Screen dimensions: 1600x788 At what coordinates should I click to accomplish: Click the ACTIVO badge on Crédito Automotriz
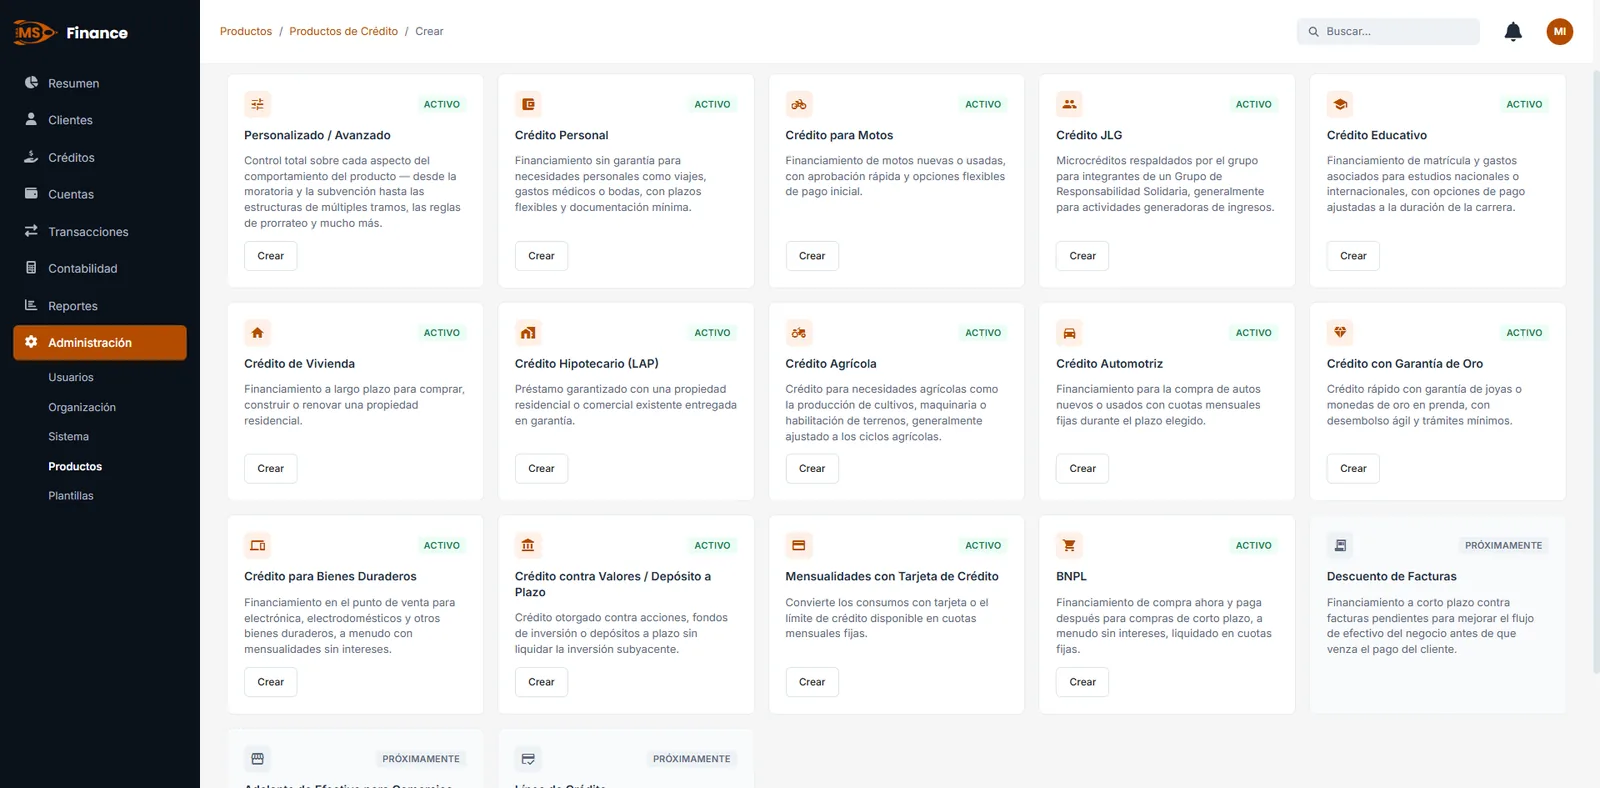1253,333
